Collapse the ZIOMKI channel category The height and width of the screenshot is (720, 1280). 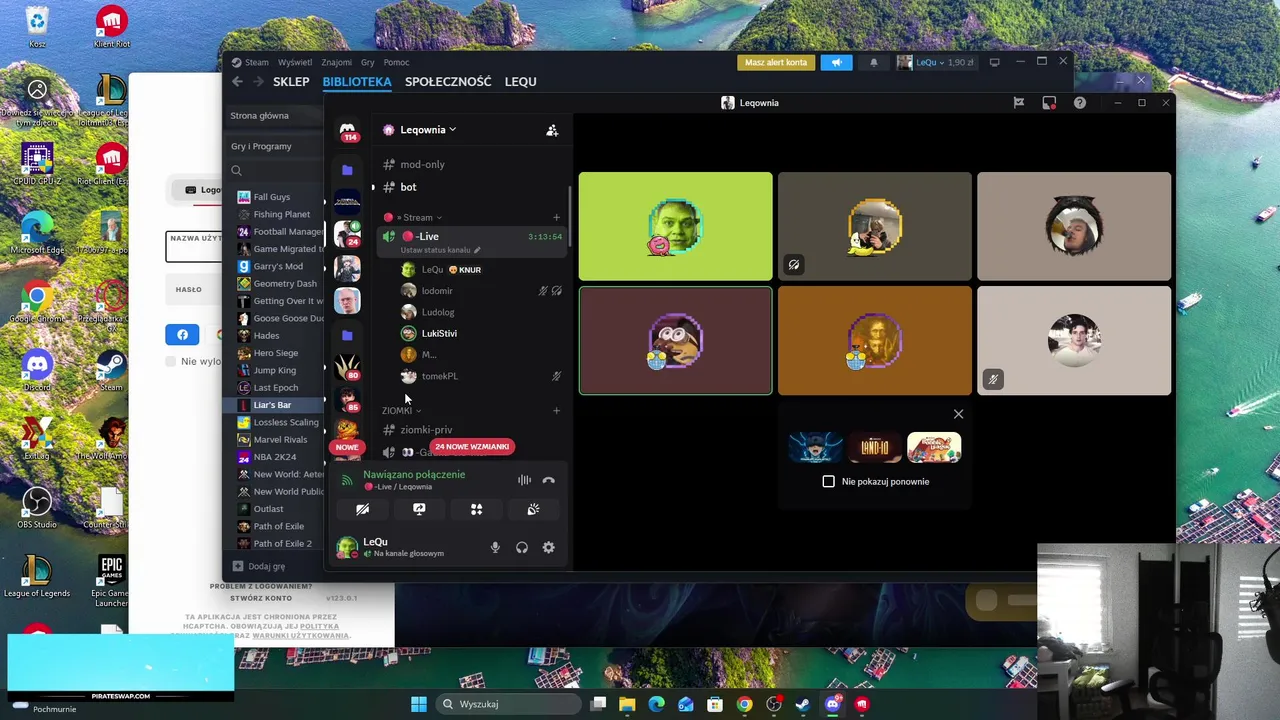pyautogui.click(x=400, y=410)
